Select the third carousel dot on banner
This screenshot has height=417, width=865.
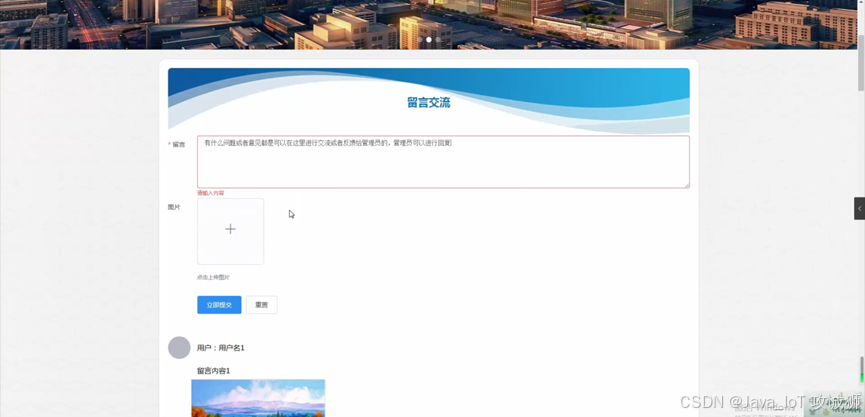coord(438,40)
